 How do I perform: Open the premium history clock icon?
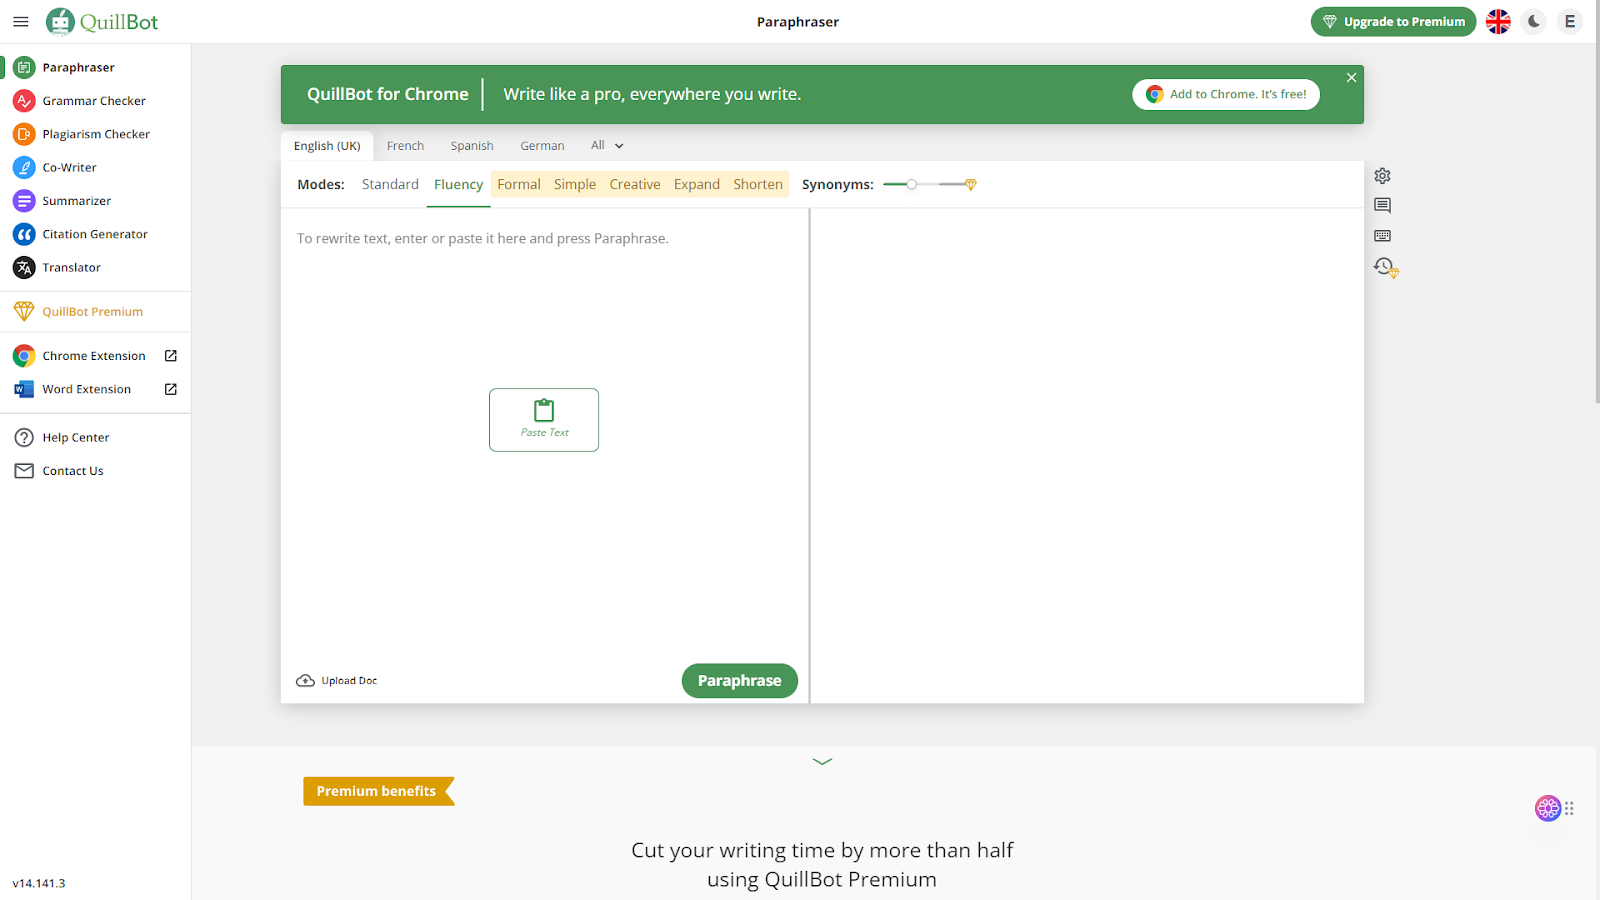1385,267
